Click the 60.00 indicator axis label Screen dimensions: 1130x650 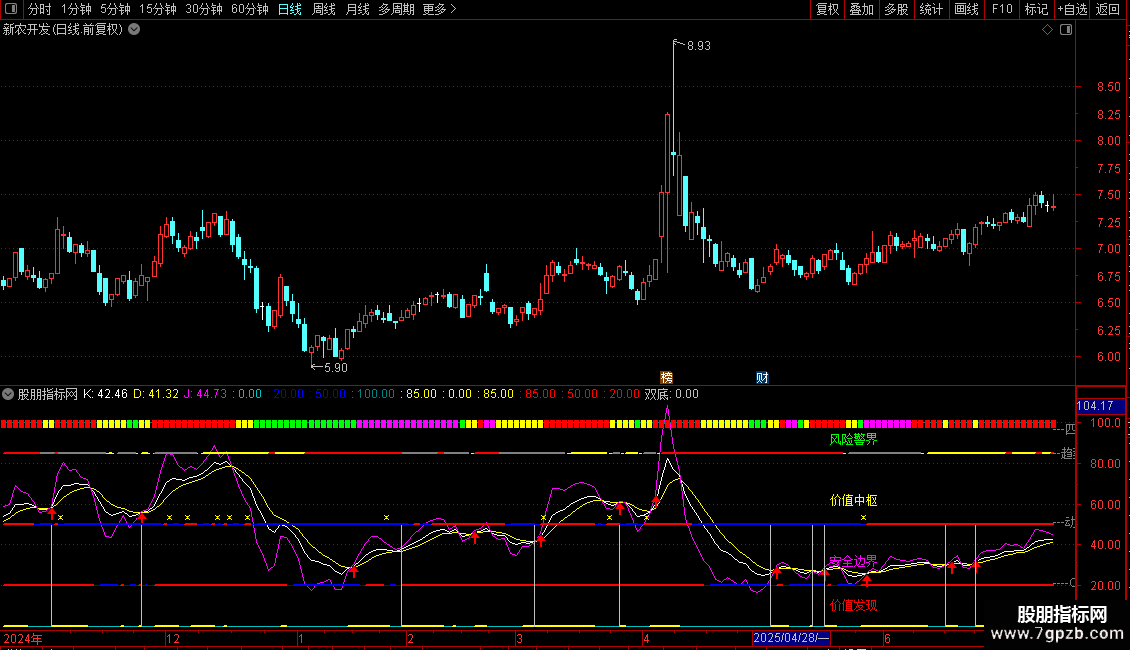pos(1105,504)
